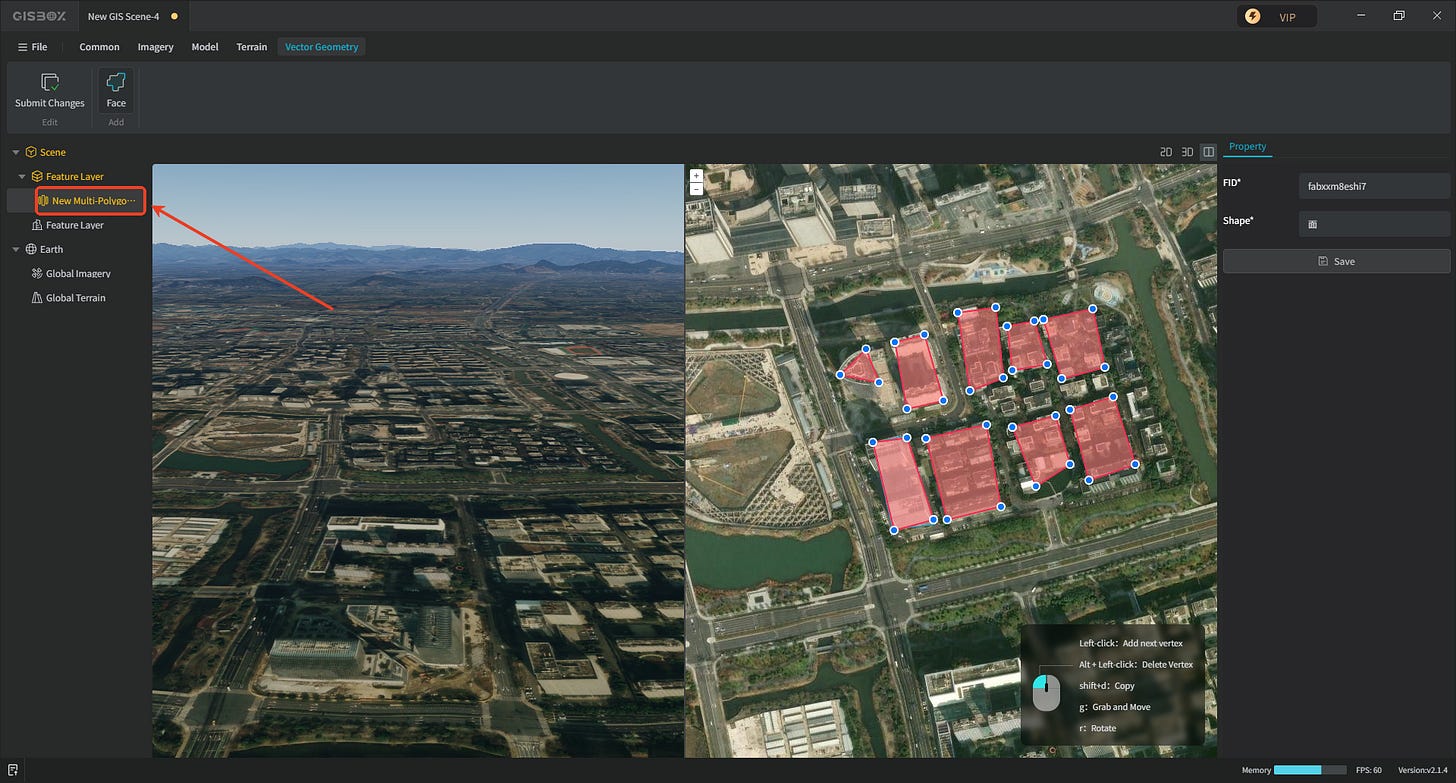Click the Save button in Property panel
Screen dimensions: 1456x783
1336,261
